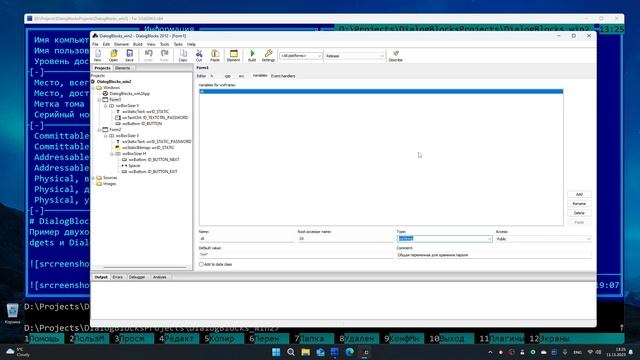
Task: Switch to the cpp source tab
Action: pyautogui.click(x=228, y=76)
